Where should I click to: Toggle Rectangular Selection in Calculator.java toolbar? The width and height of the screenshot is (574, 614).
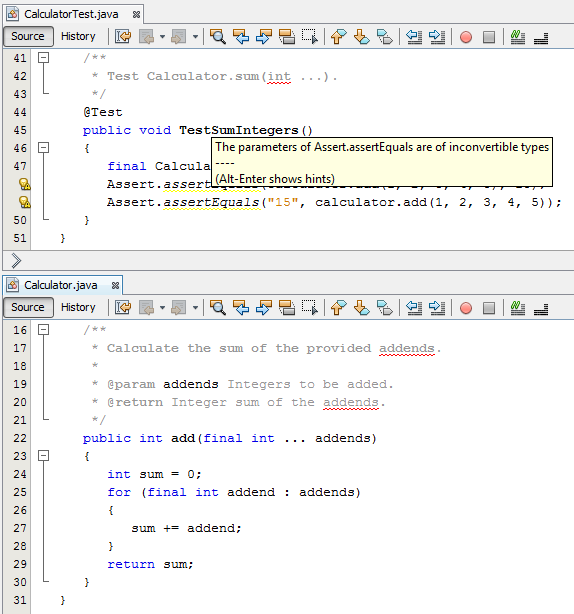pos(310,308)
